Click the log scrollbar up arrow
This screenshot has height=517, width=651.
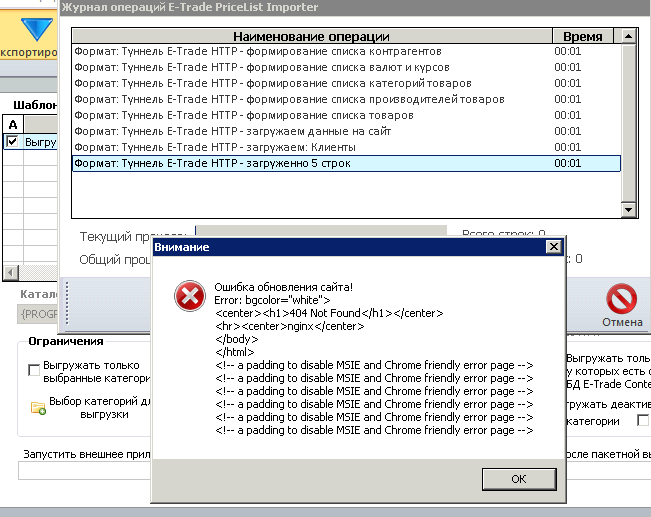pos(629,36)
